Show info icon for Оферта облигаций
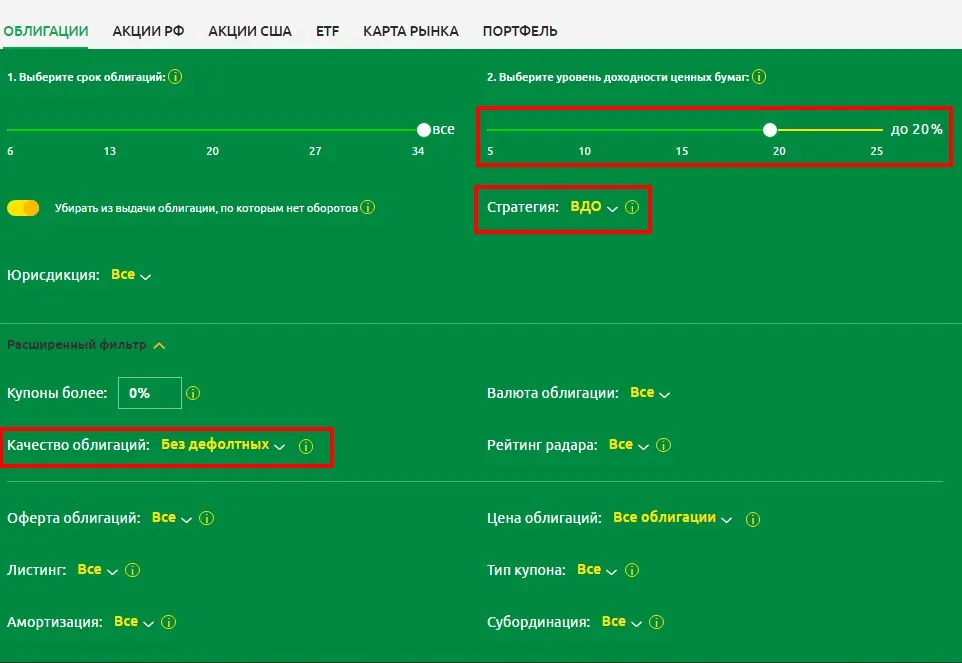962x663 pixels. point(207,518)
